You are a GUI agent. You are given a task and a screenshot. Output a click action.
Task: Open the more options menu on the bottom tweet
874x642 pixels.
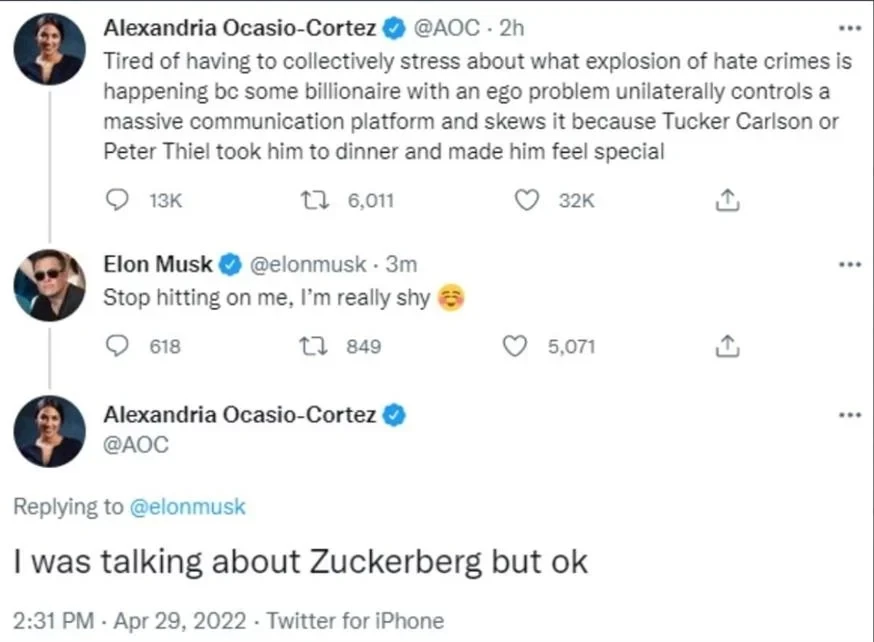pos(849,414)
